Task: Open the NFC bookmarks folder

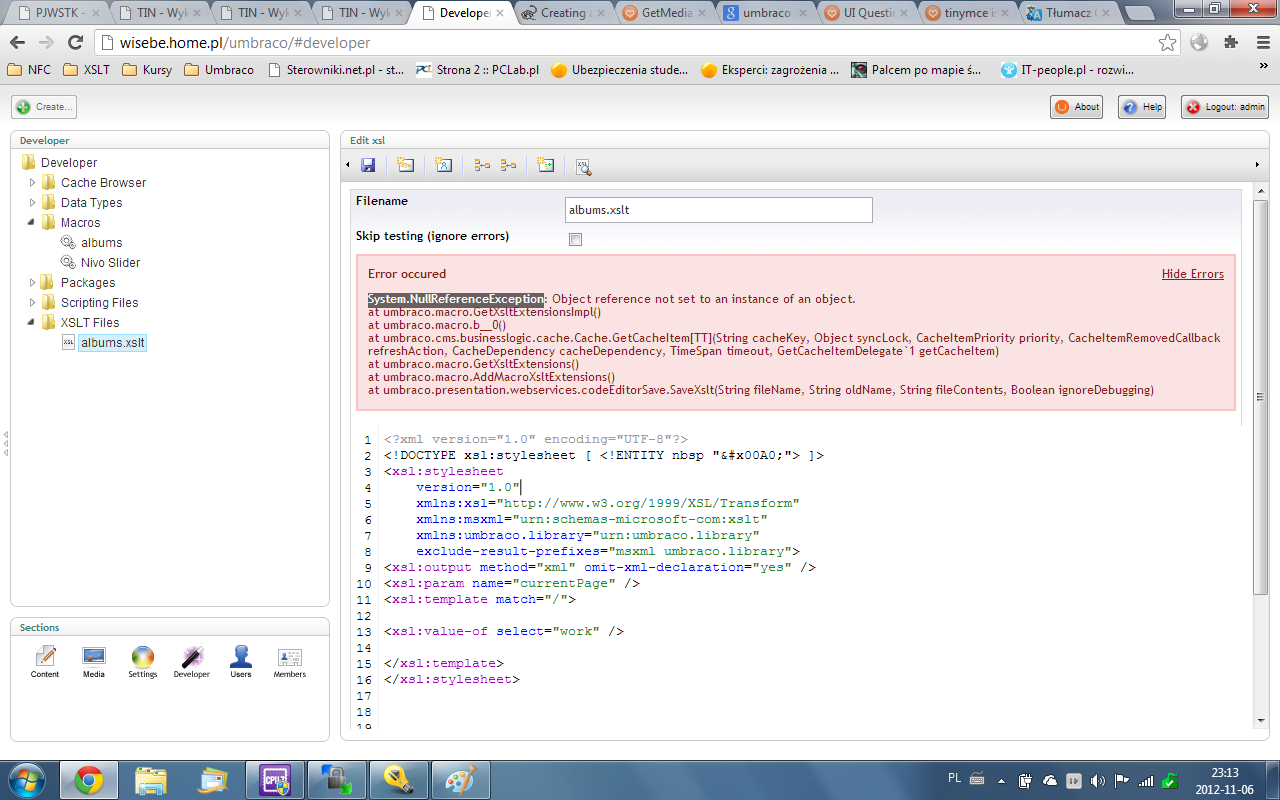Action: (28, 70)
